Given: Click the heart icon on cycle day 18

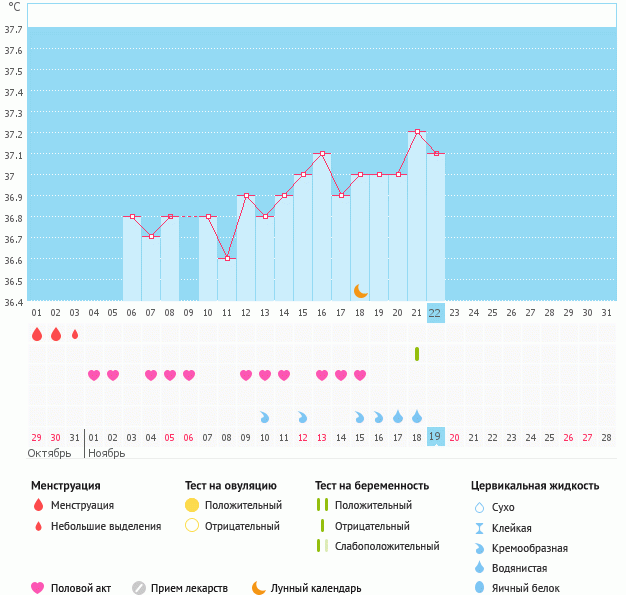Looking at the screenshot, I should pos(360,375).
